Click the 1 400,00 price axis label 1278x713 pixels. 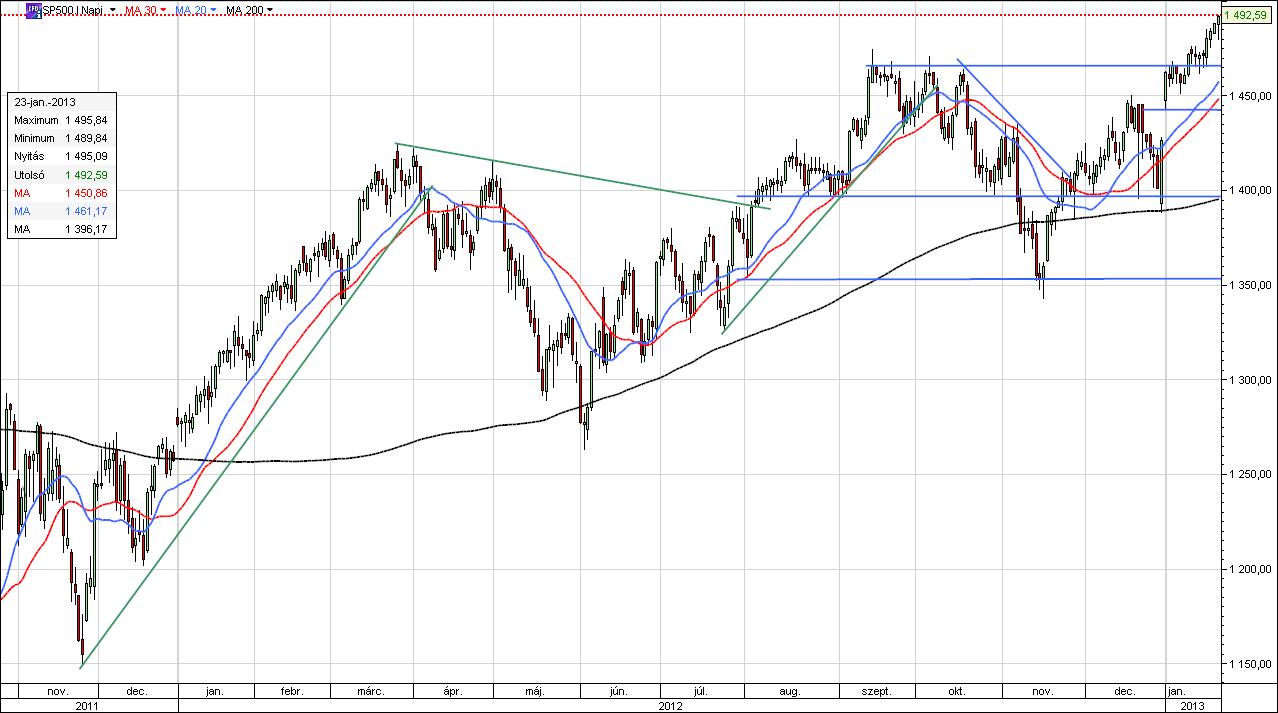pos(1248,190)
